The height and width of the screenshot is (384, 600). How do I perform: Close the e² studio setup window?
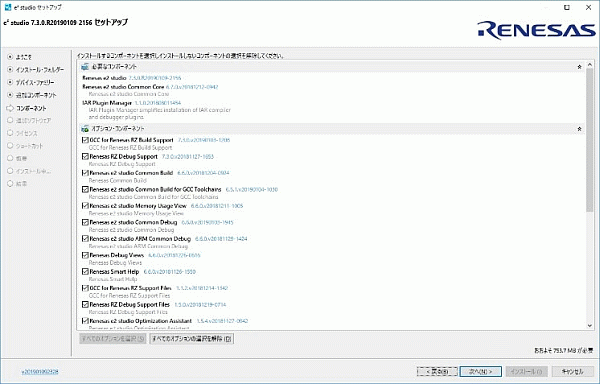pos(589,7)
